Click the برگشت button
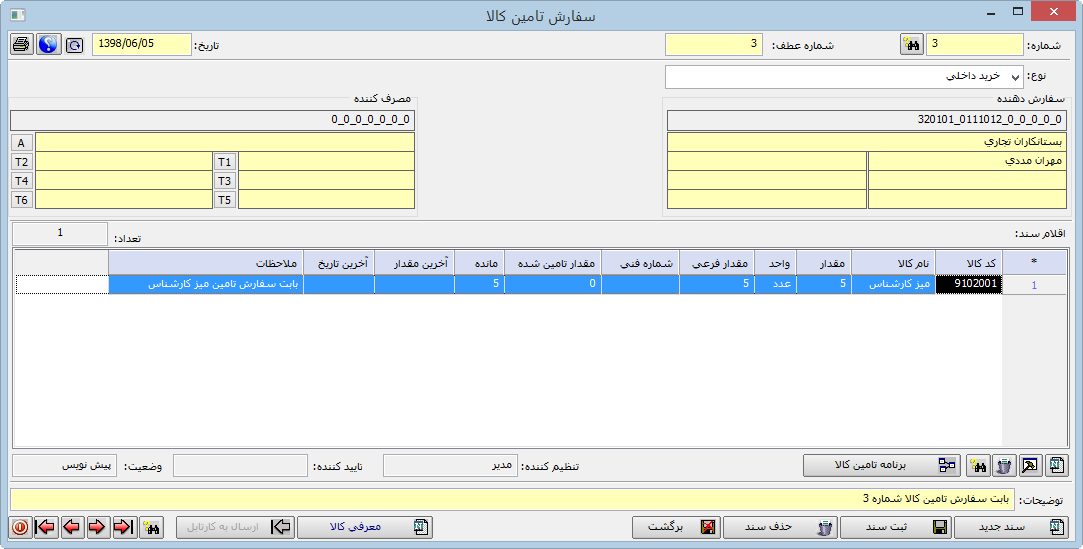 (x=676, y=527)
